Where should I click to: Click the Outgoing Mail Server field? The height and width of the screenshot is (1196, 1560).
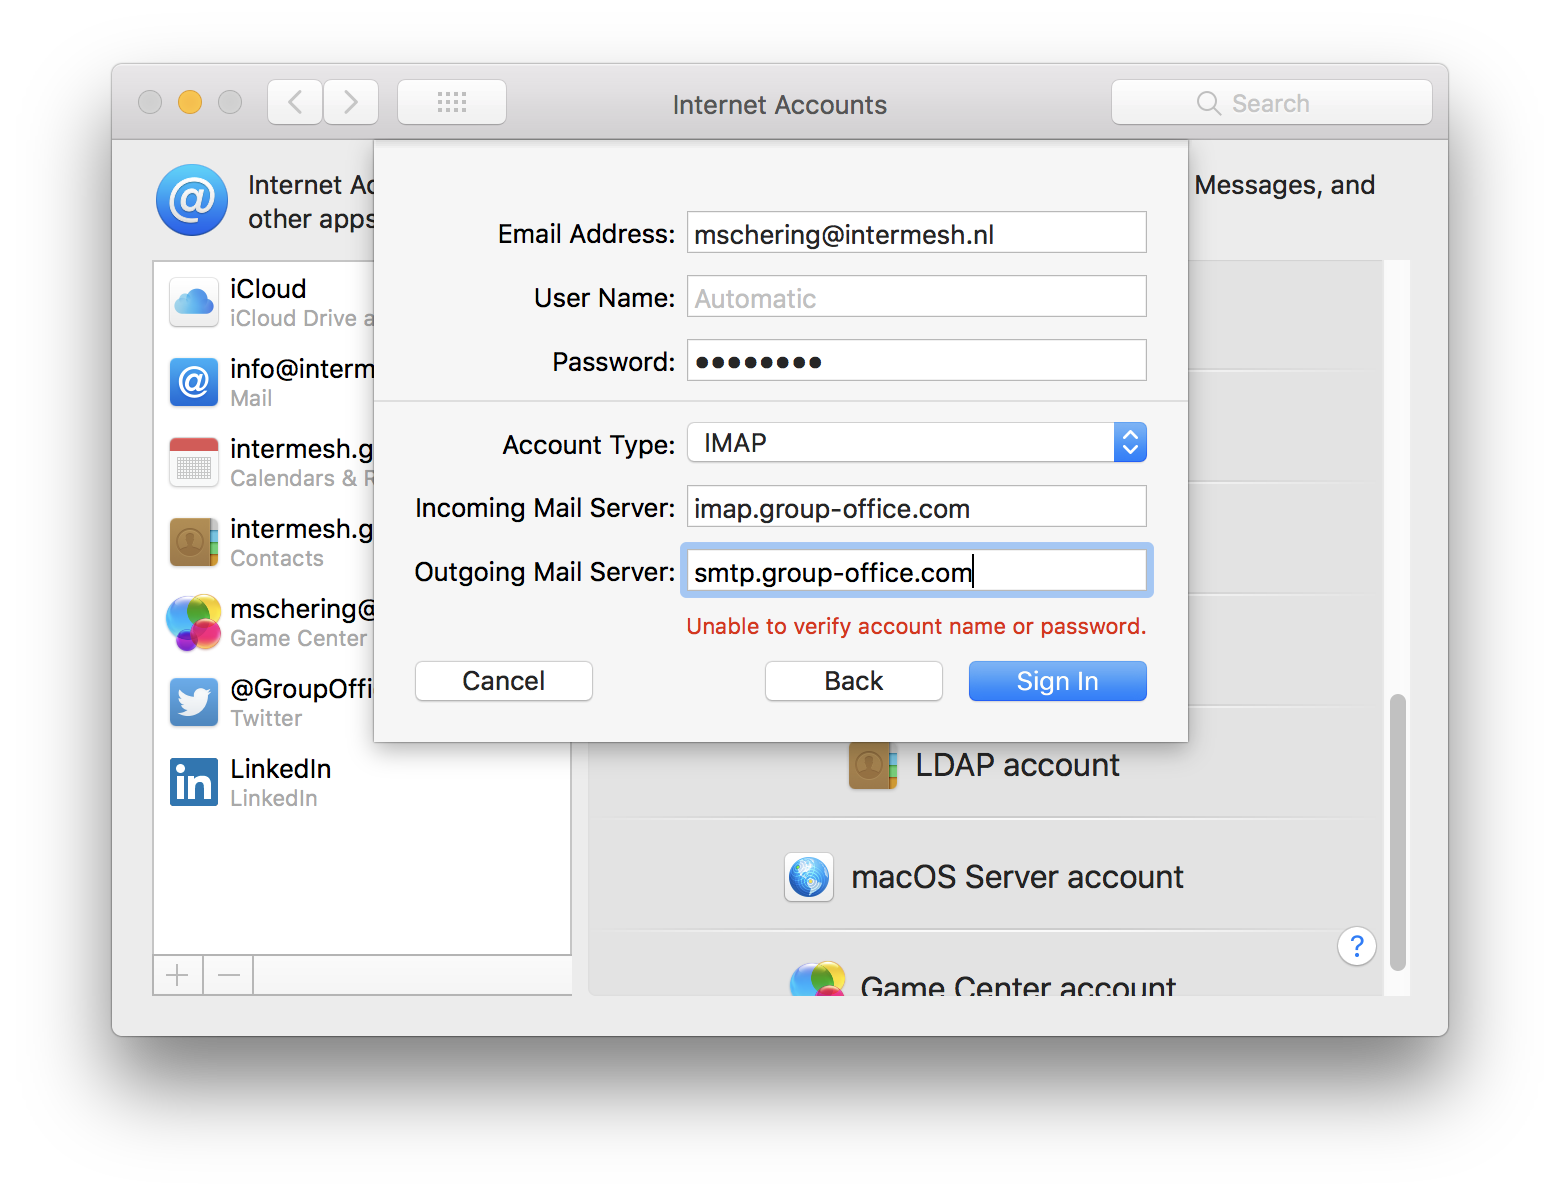[917, 570]
